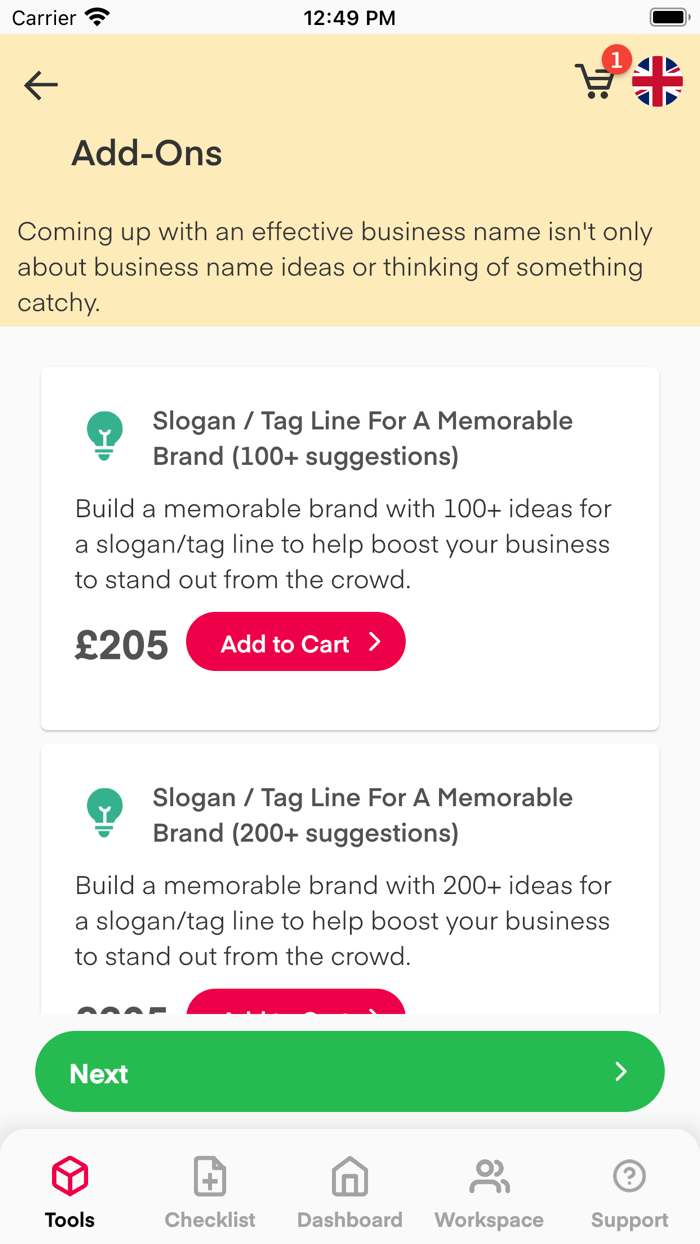Screen dimensions: 700x1244
Task: Tap the UK flag language selector
Action: coord(657,82)
